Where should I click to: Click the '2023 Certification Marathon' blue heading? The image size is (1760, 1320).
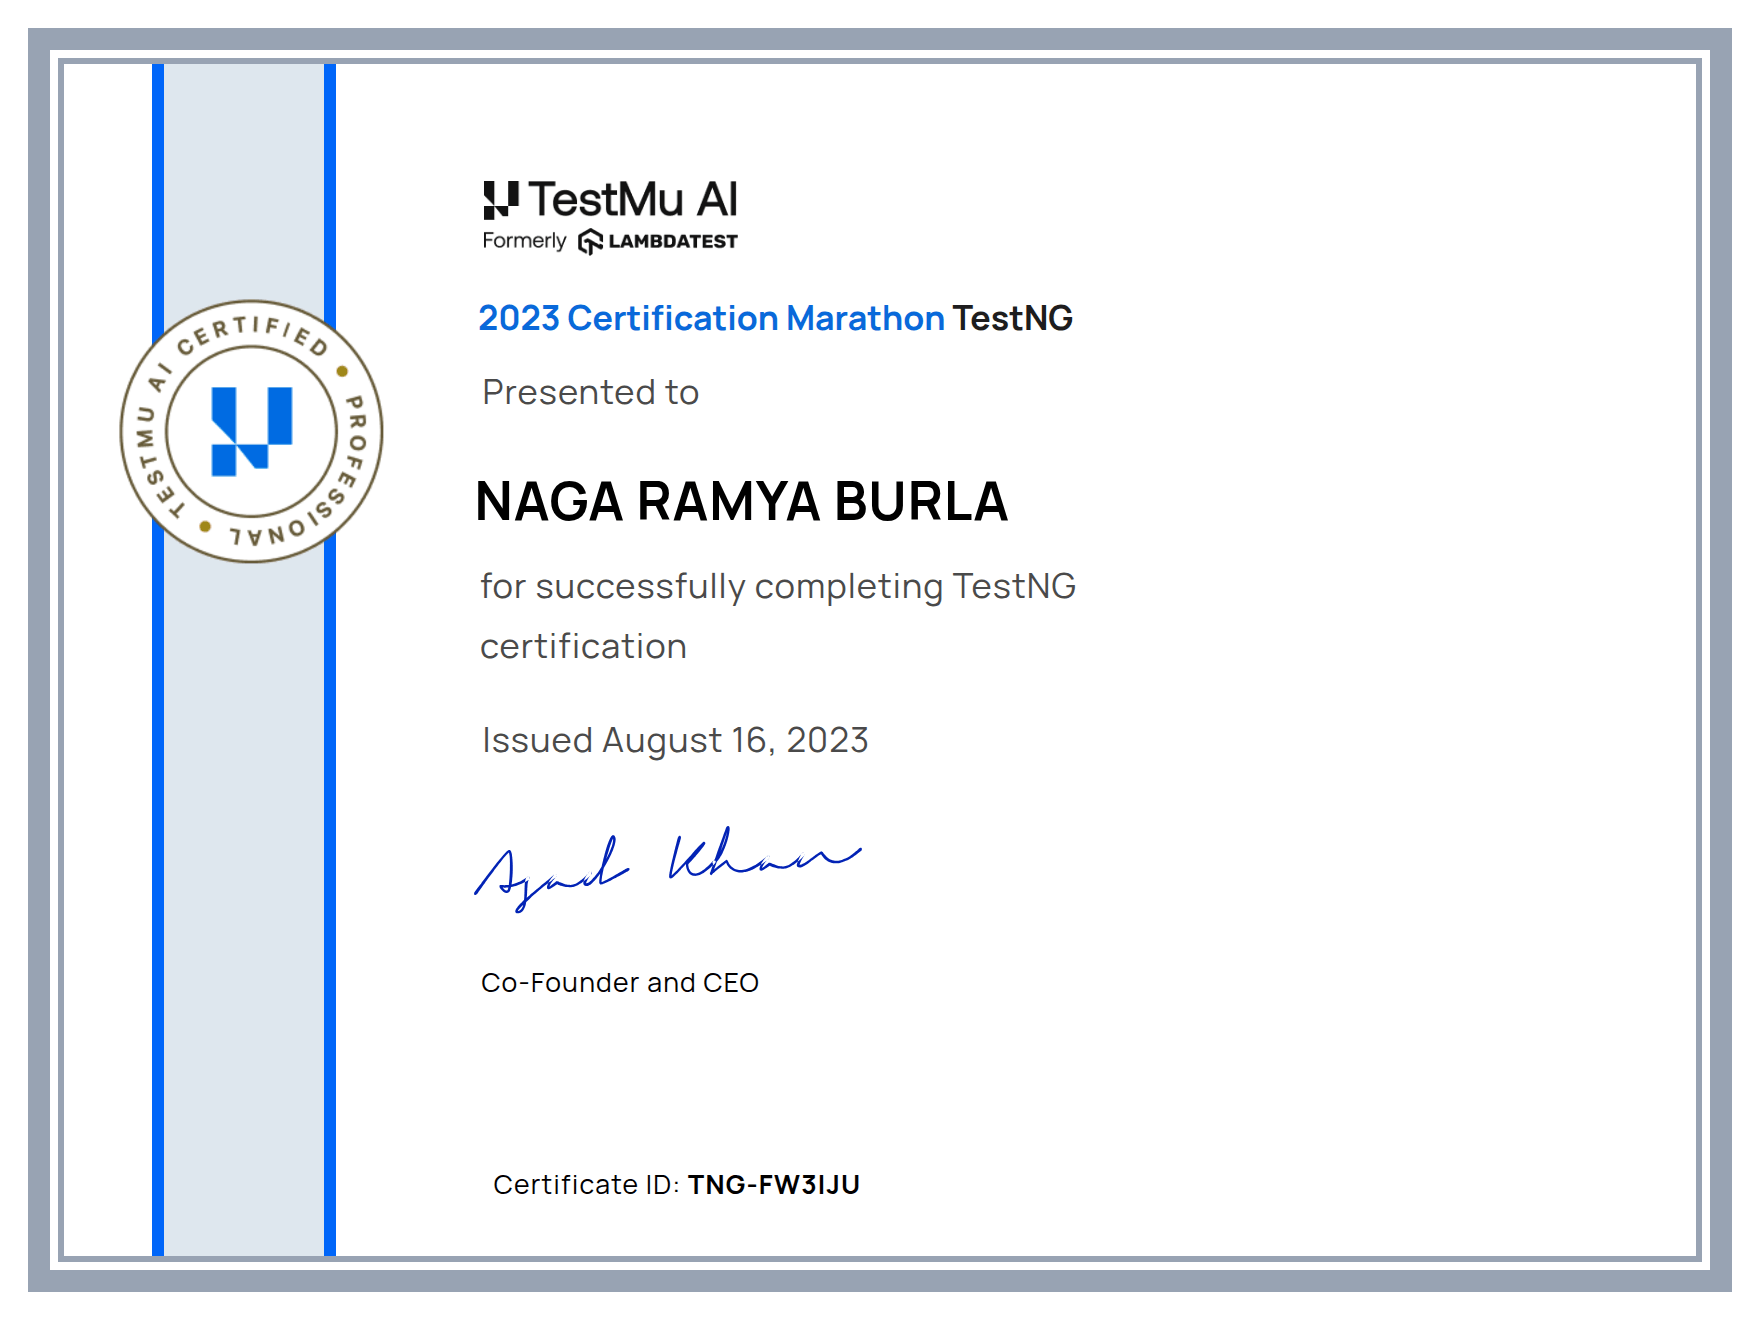tap(711, 318)
